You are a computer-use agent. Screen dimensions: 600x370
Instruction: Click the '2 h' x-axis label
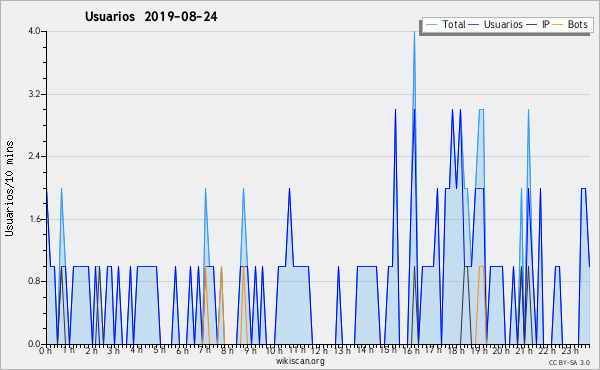point(92,351)
